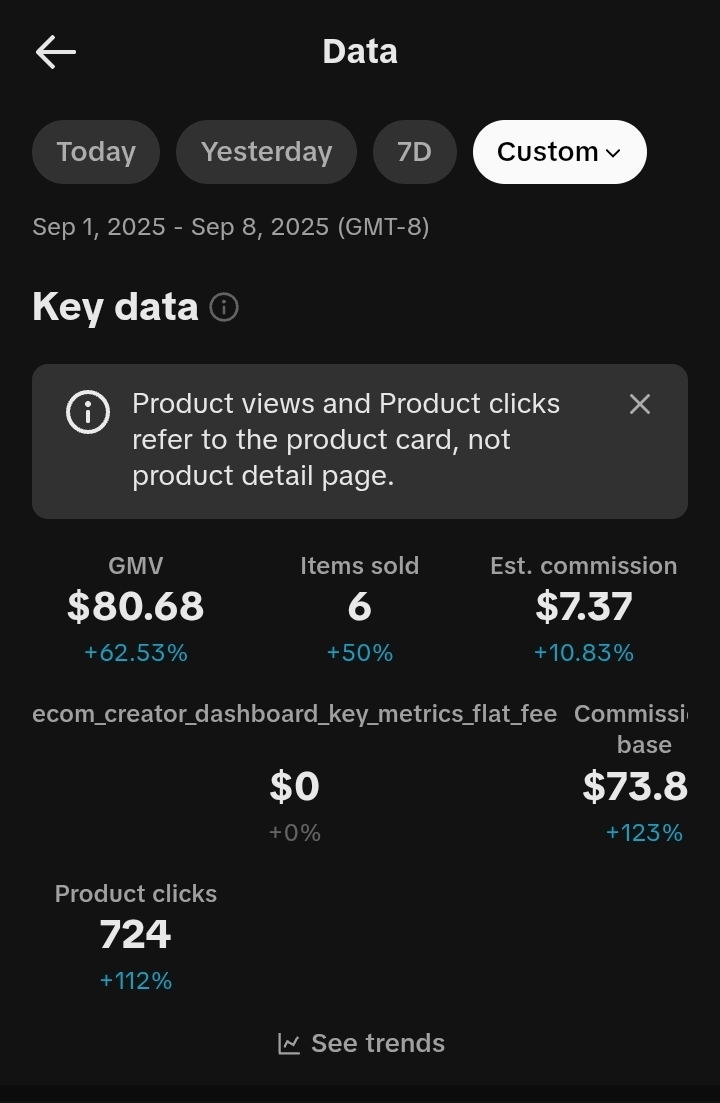Image resolution: width=720 pixels, height=1103 pixels.
Task: Switch to the 7D range
Action: (414, 152)
